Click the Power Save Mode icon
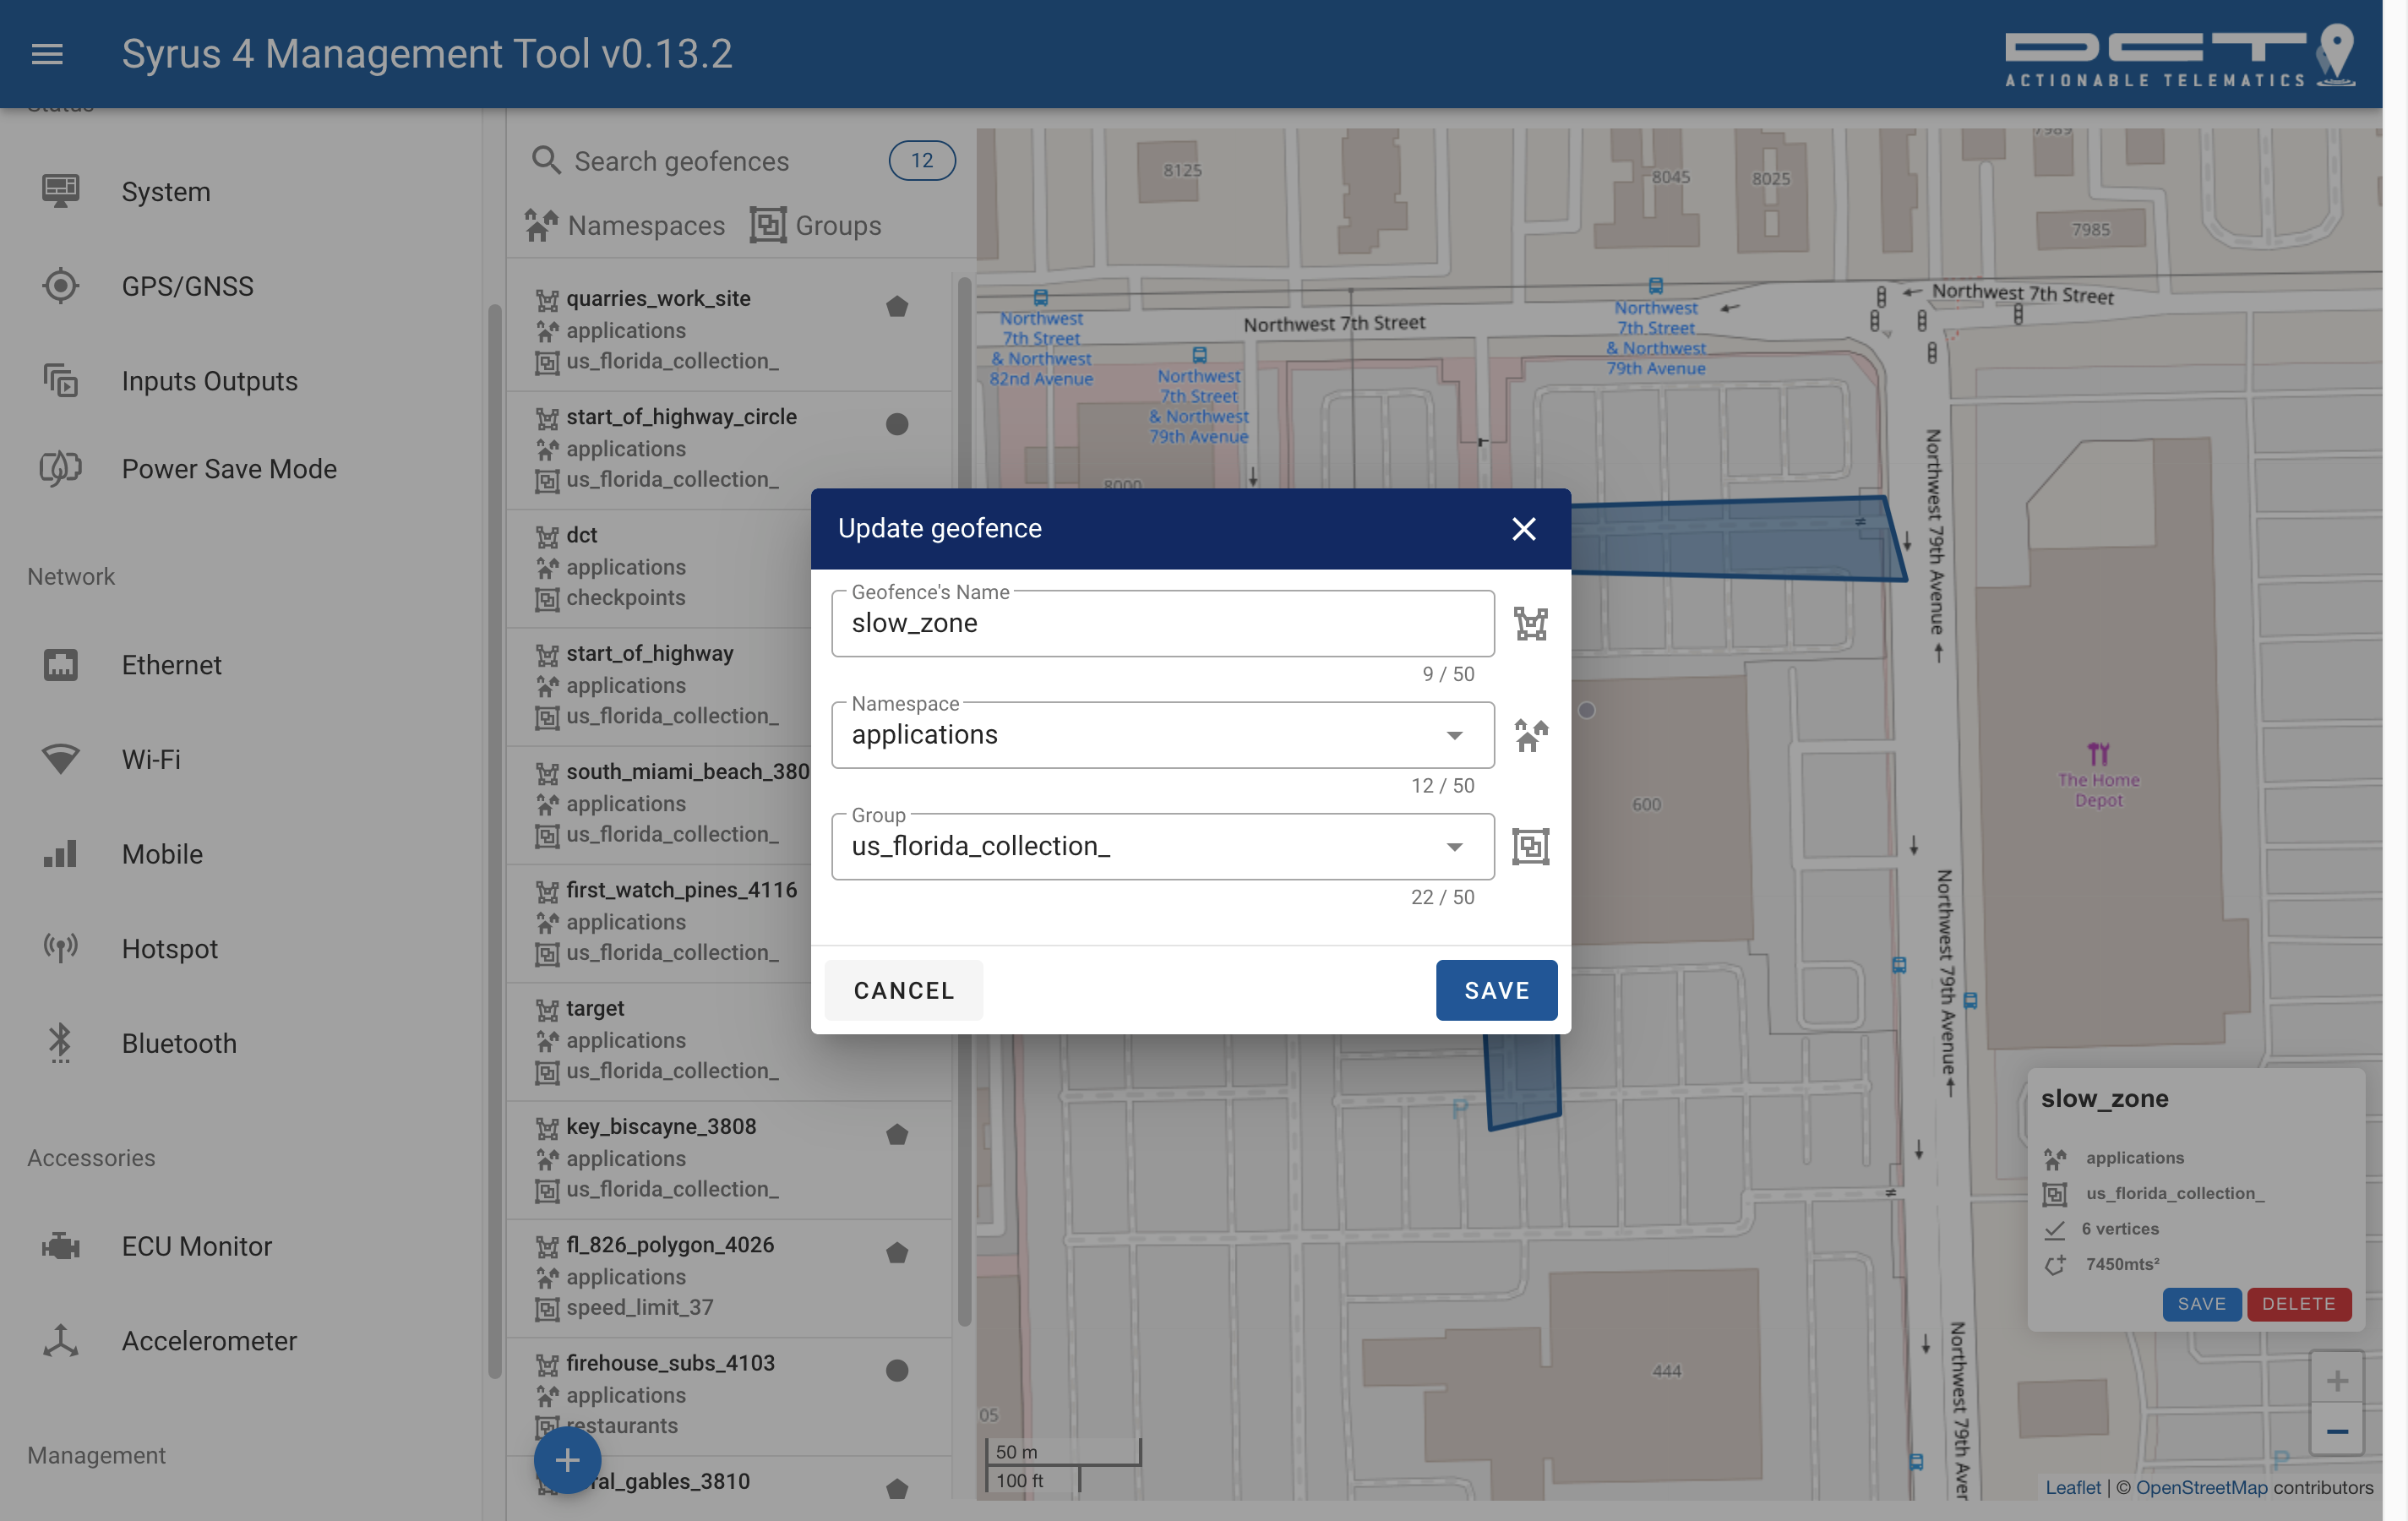Image resolution: width=2408 pixels, height=1521 pixels. pos(61,468)
